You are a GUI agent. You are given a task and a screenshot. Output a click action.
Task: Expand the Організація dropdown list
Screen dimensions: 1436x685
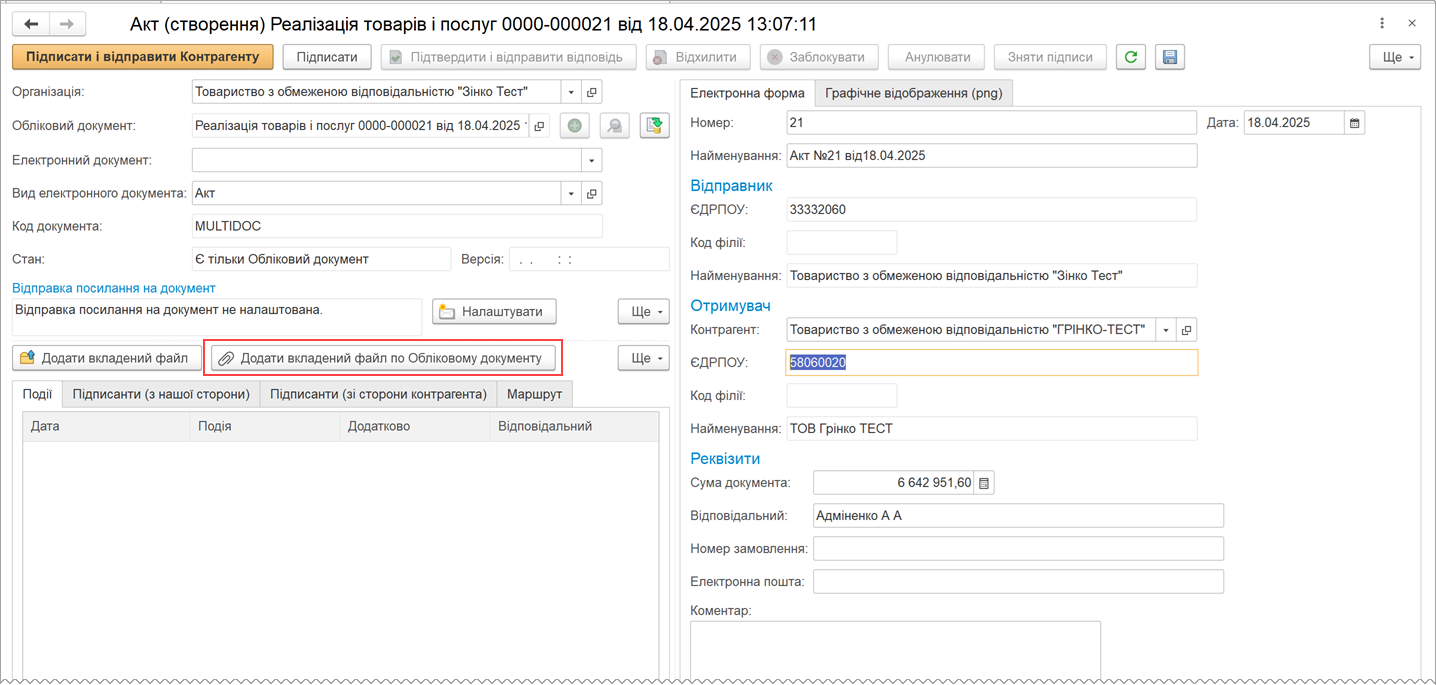571,92
